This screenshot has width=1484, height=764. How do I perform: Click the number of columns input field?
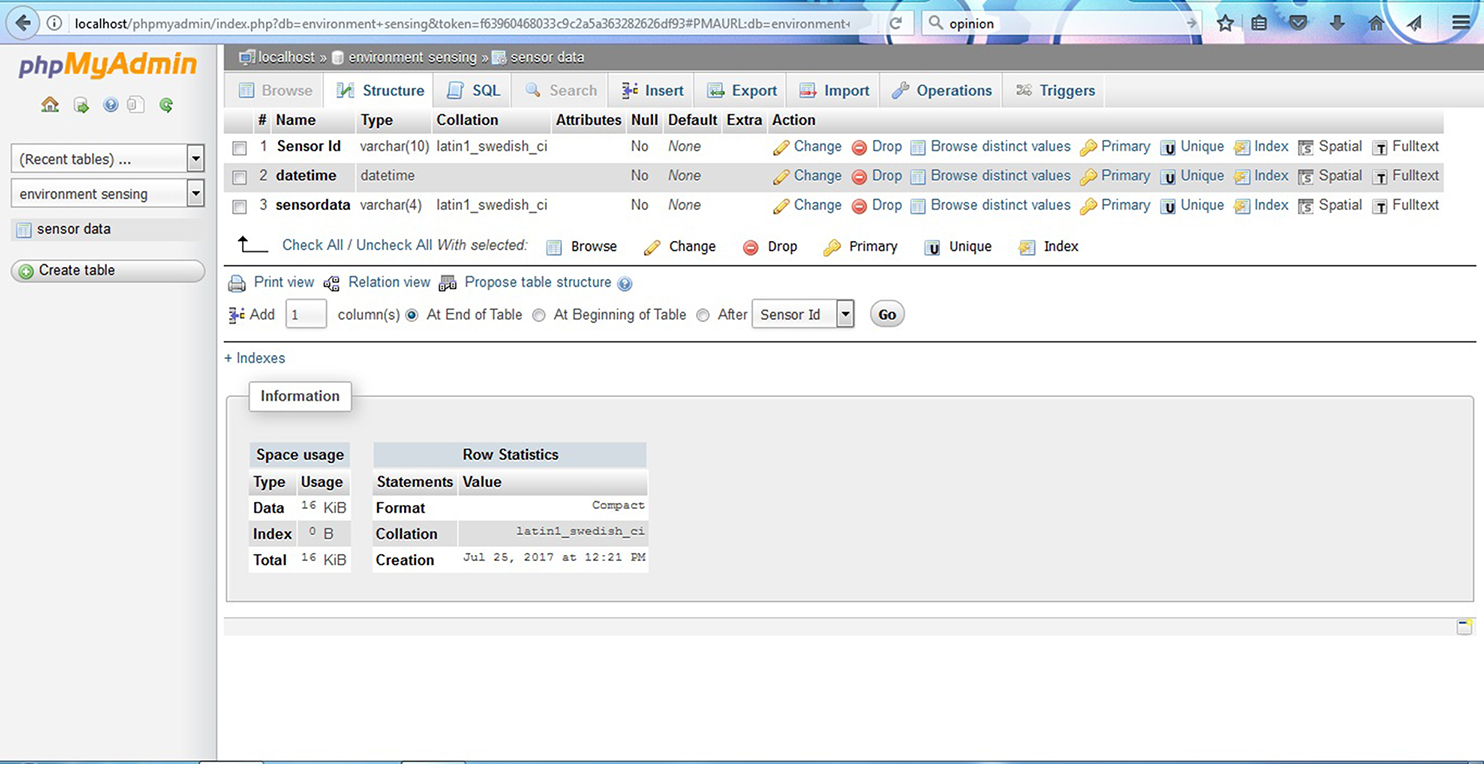point(306,314)
